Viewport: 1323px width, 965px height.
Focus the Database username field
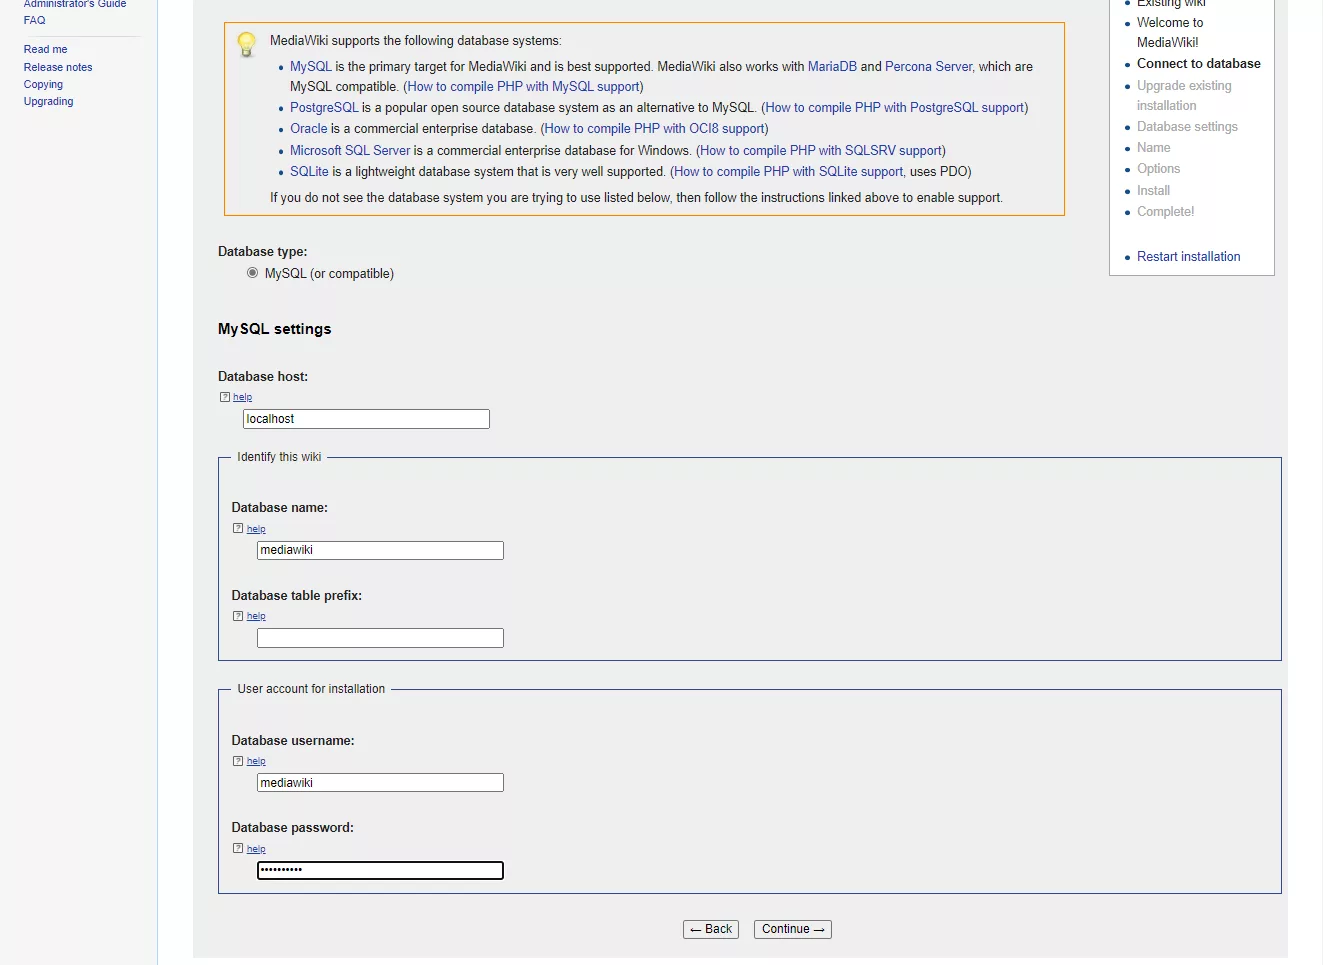tap(380, 783)
